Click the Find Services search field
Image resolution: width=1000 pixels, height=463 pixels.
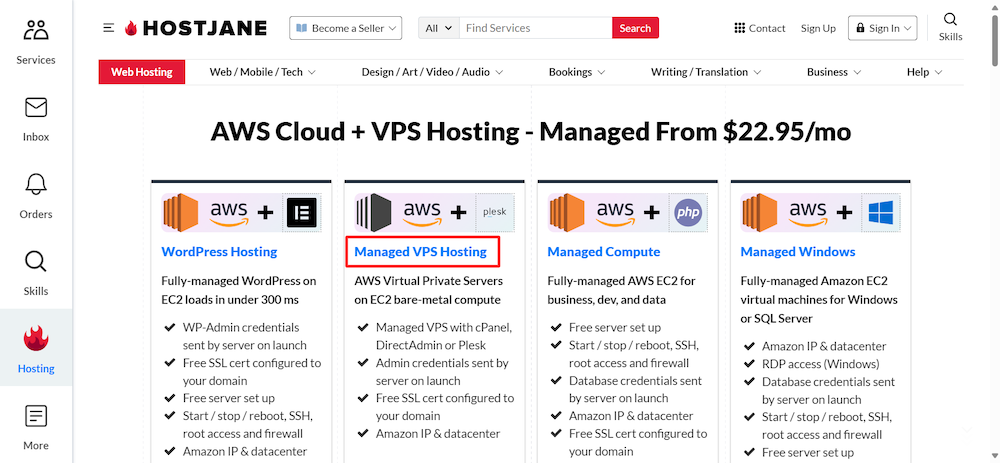[536, 28]
